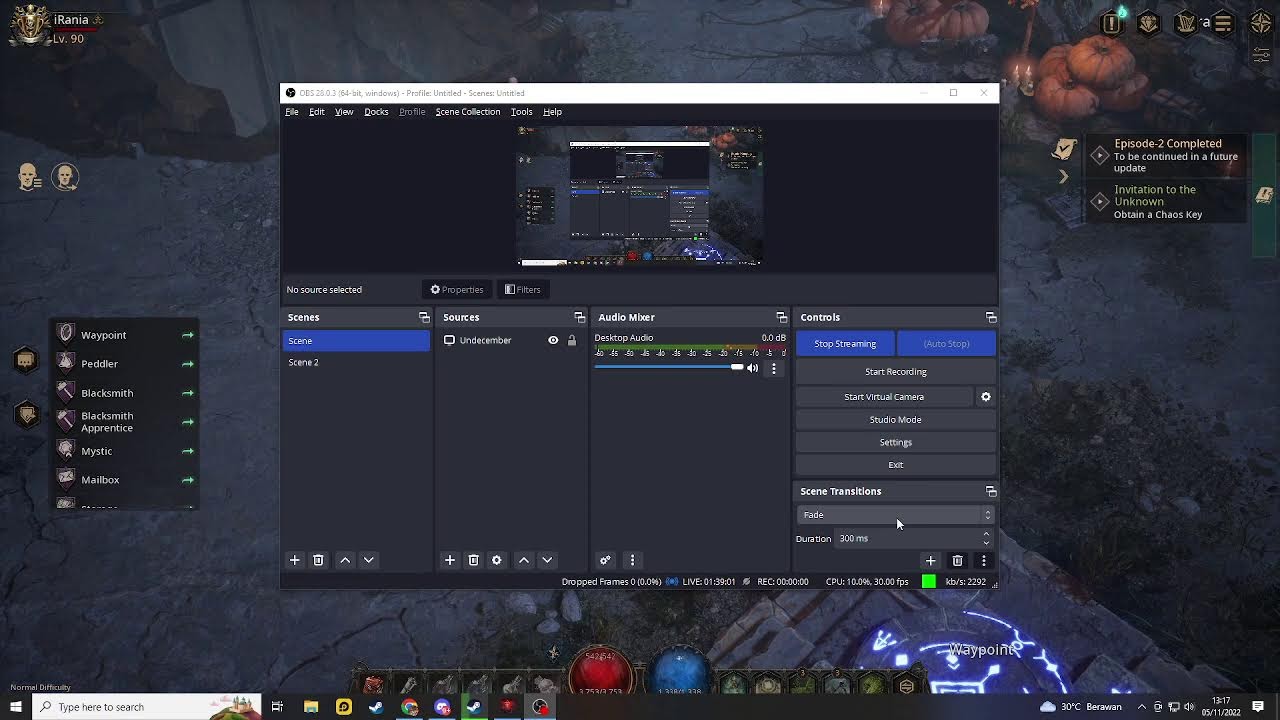
Task: Open the game main menu hamburger icon
Action: point(1223,23)
